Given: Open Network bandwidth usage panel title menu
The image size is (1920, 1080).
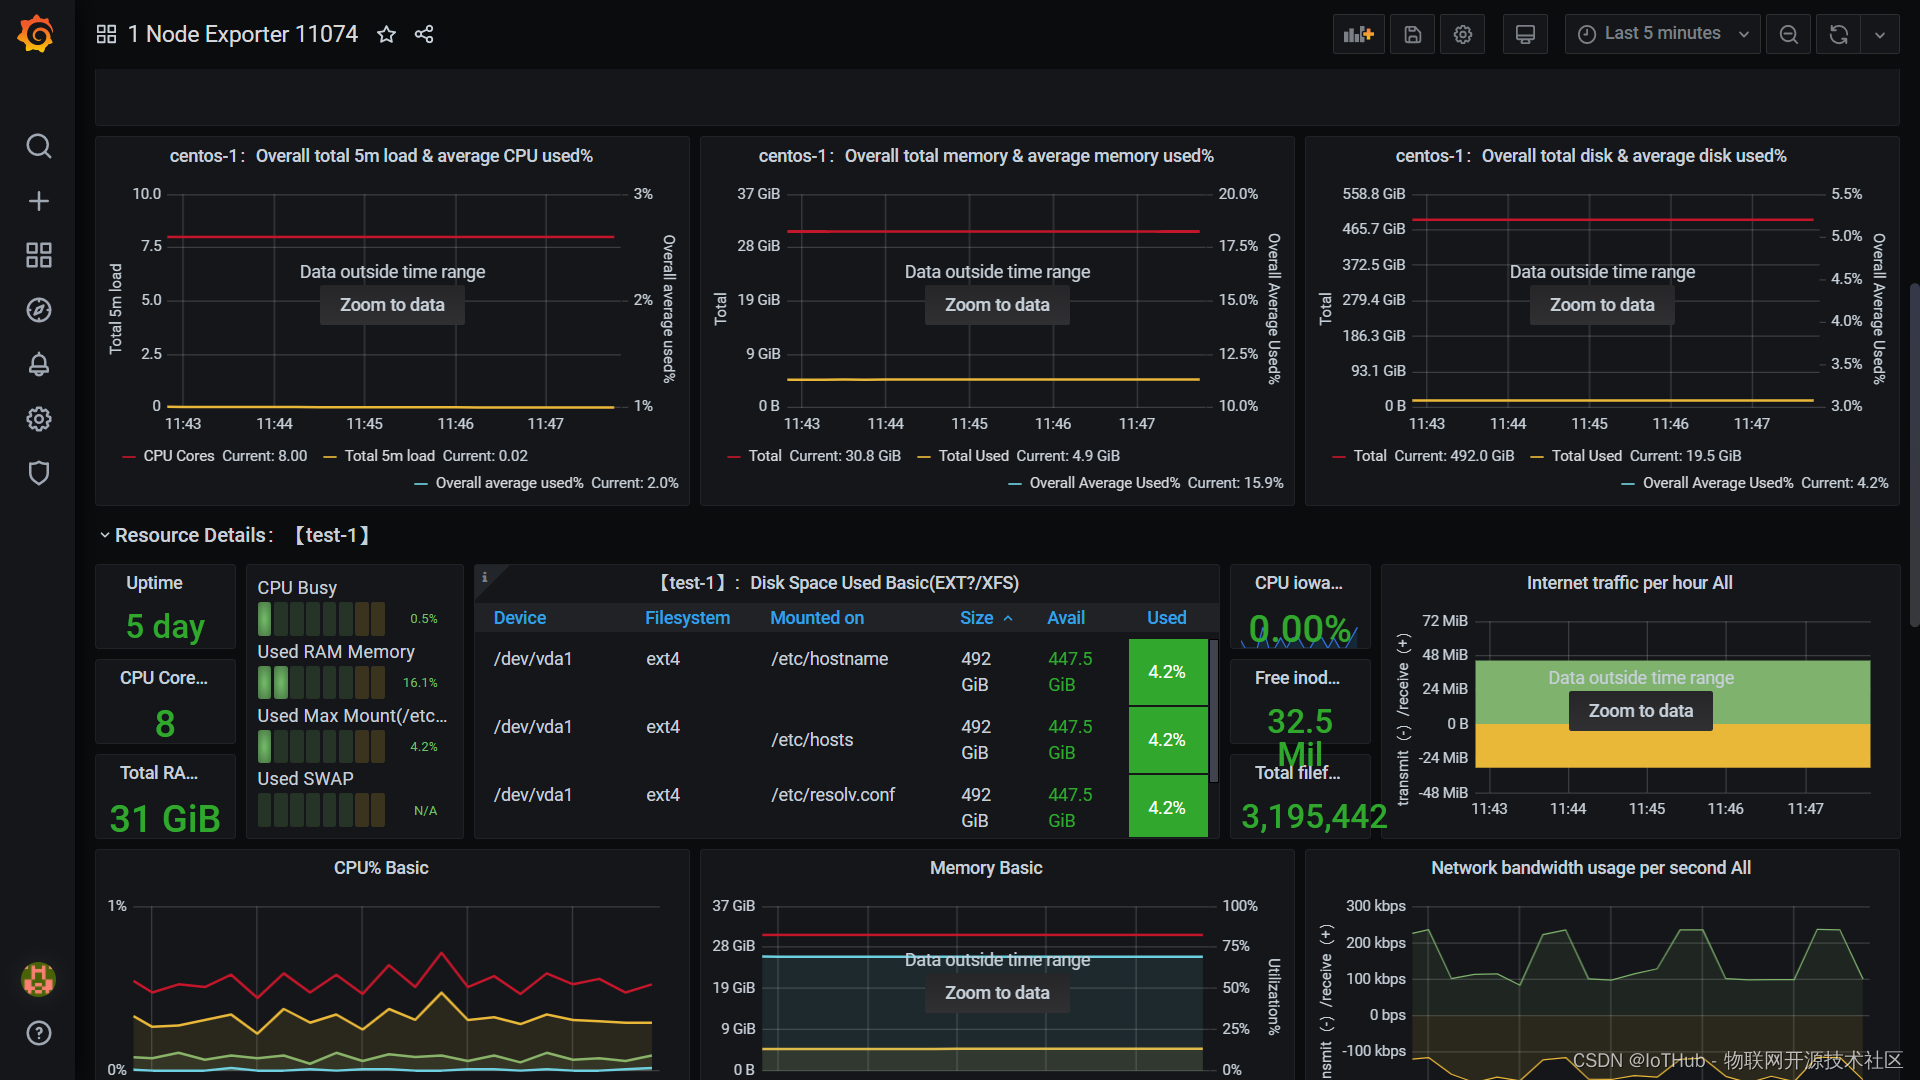Looking at the screenshot, I should click(1590, 868).
